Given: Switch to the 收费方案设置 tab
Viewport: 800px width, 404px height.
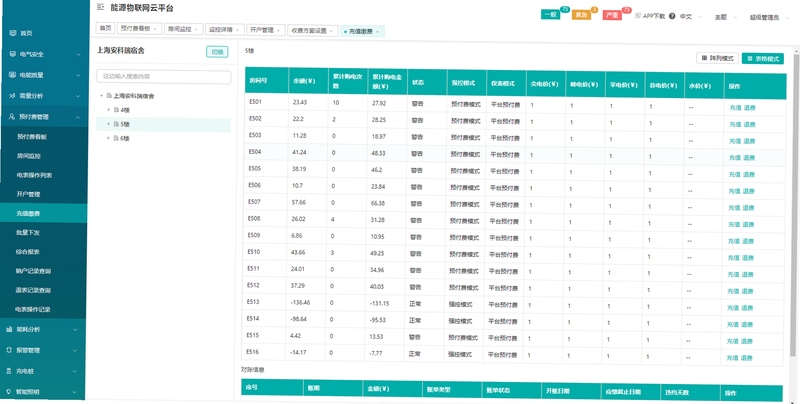Looking at the screenshot, I should (313, 30).
